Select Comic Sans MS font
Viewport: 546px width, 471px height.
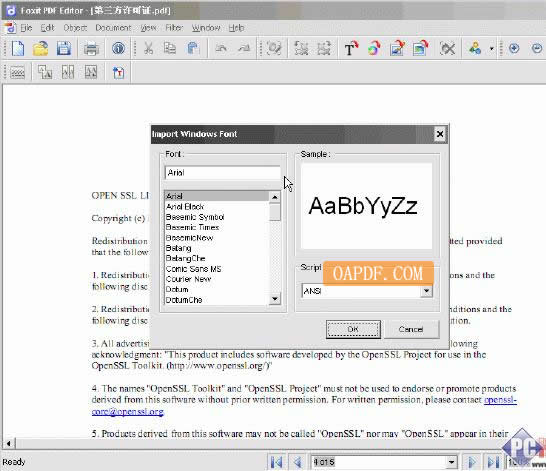point(217,269)
